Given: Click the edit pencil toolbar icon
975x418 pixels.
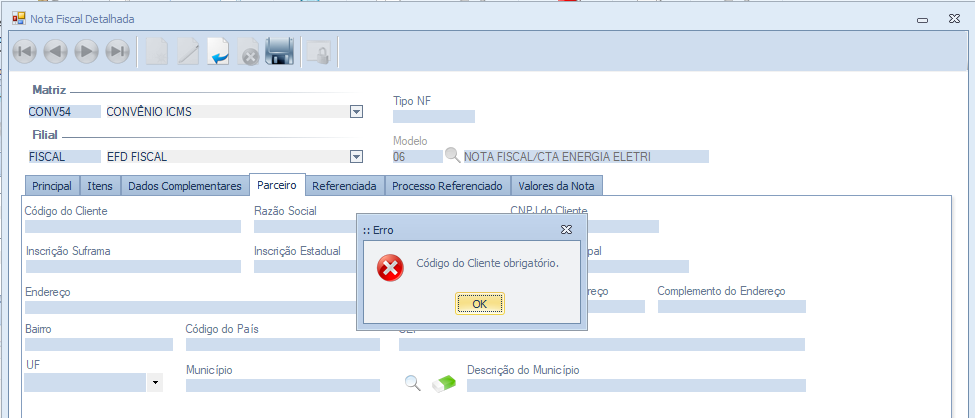Looking at the screenshot, I should [188, 52].
